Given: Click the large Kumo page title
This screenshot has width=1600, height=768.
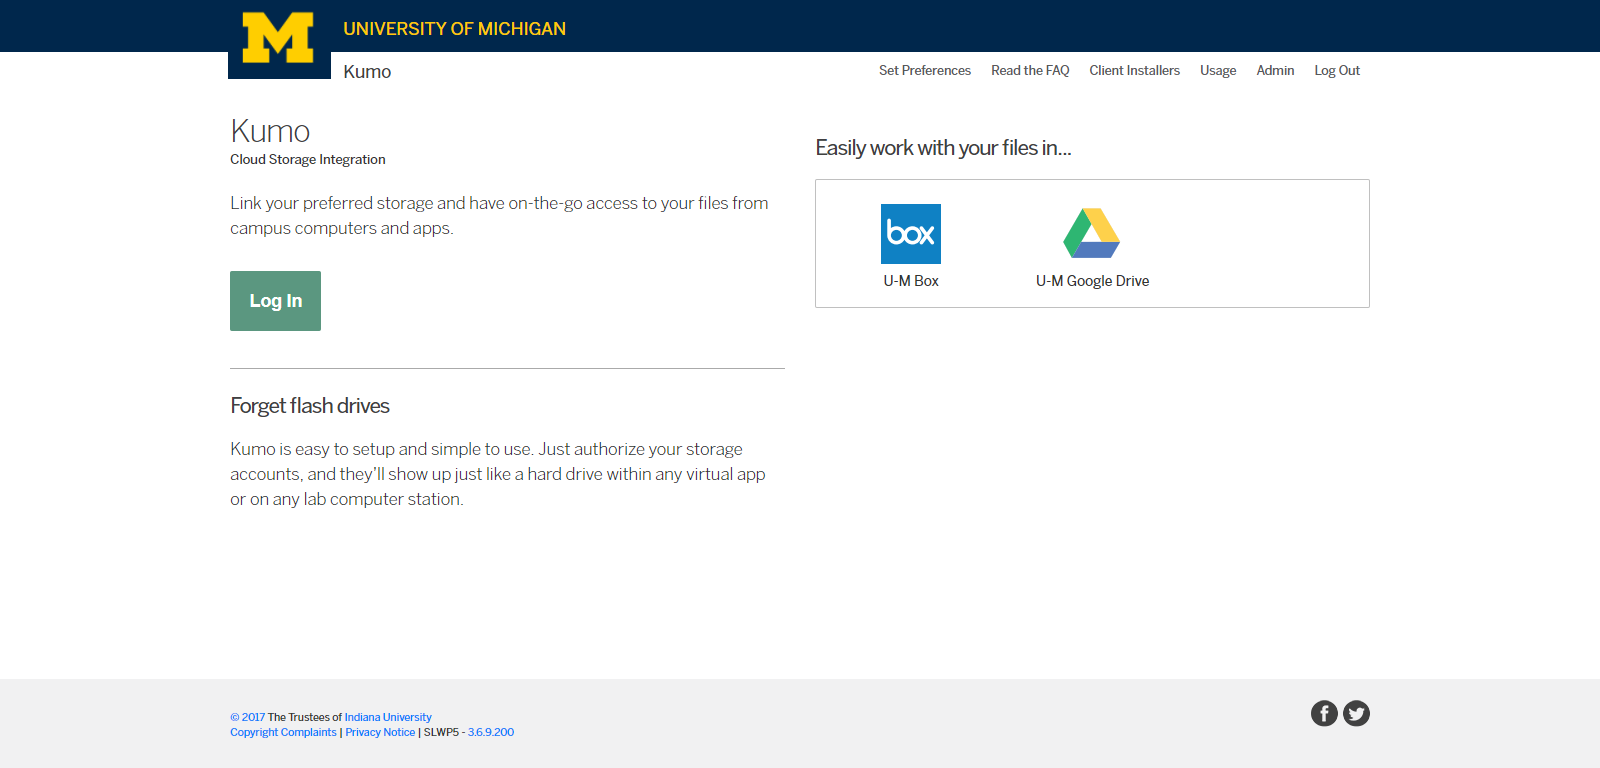Looking at the screenshot, I should pos(270,131).
